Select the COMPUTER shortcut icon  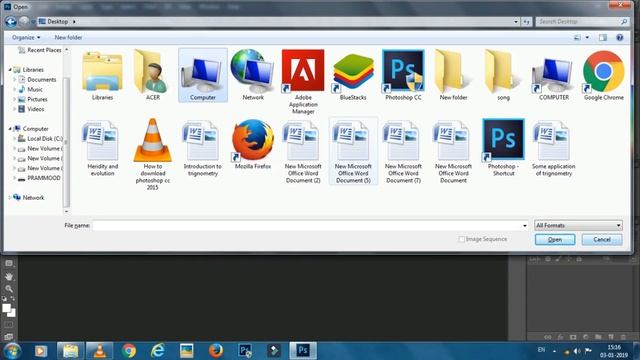point(553,75)
